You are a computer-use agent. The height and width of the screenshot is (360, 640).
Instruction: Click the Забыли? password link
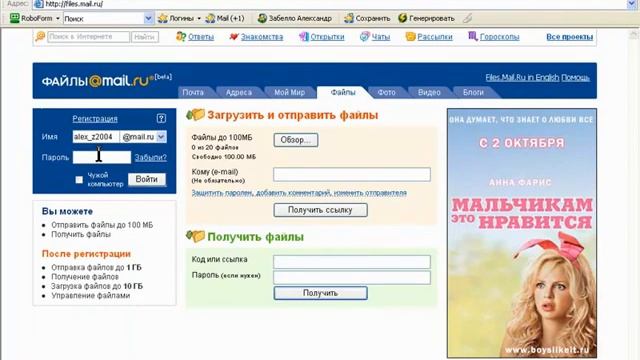[x=151, y=158]
